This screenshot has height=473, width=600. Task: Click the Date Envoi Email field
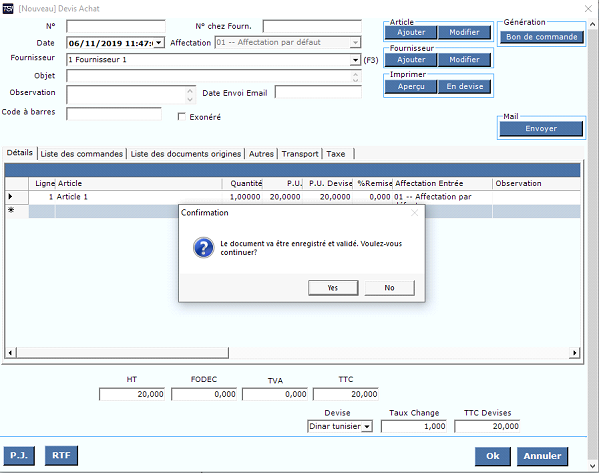point(318,92)
